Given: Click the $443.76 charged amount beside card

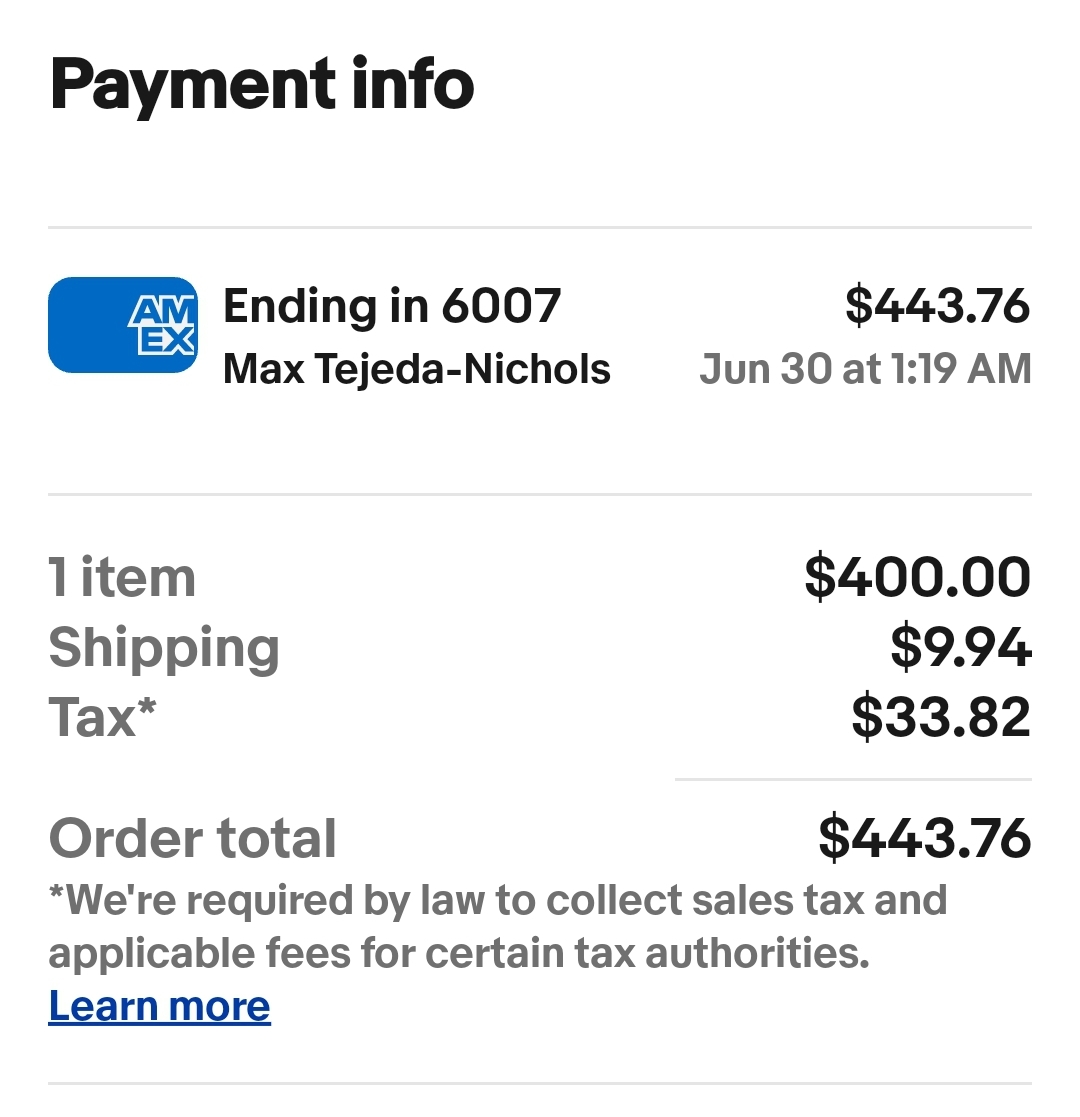Looking at the screenshot, I should (938, 306).
